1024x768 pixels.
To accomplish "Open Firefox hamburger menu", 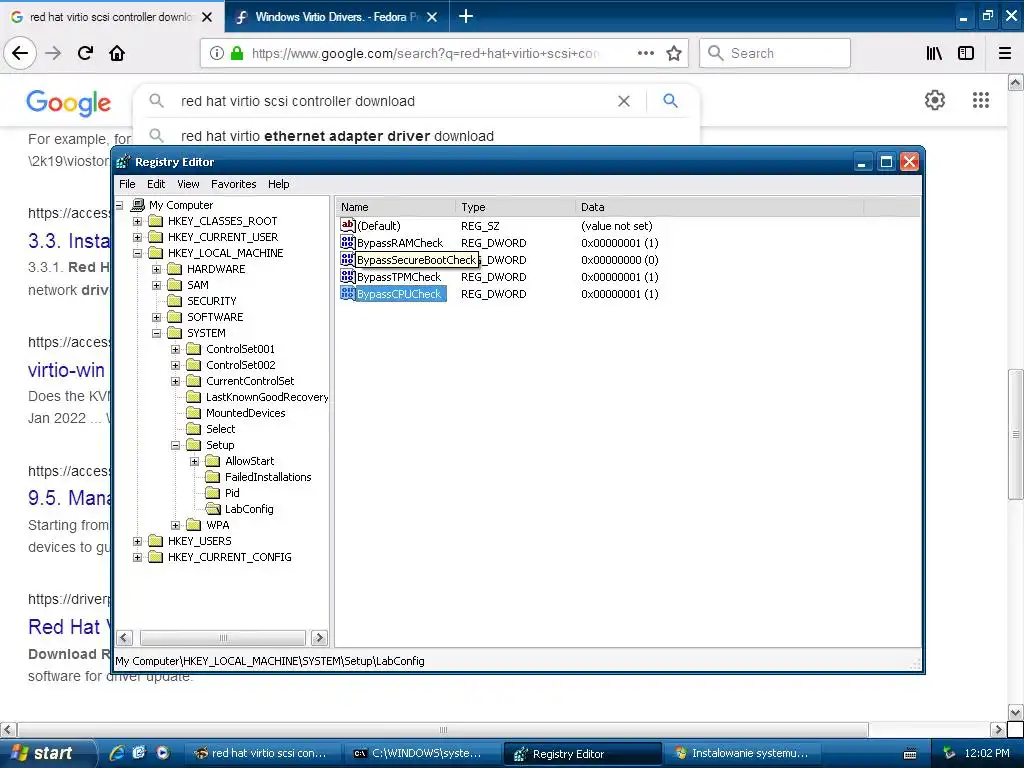I will click(x=1005, y=53).
